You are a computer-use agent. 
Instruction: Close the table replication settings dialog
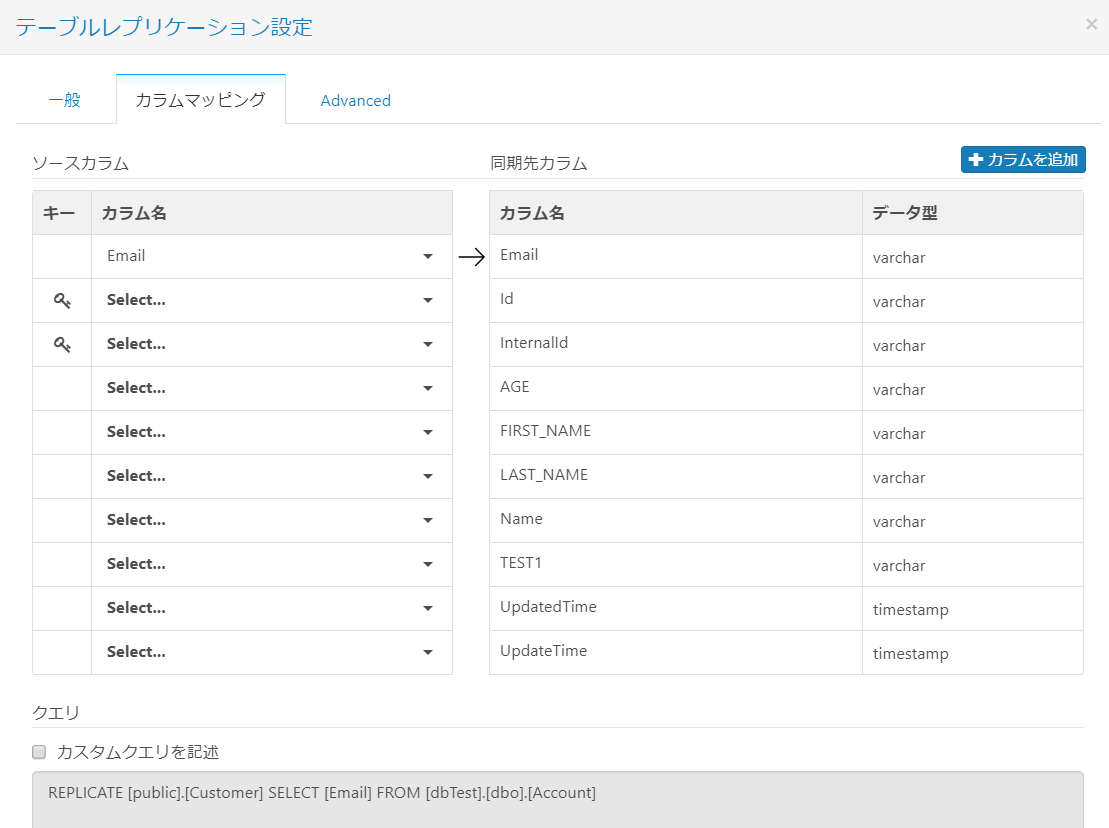click(x=1091, y=25)
